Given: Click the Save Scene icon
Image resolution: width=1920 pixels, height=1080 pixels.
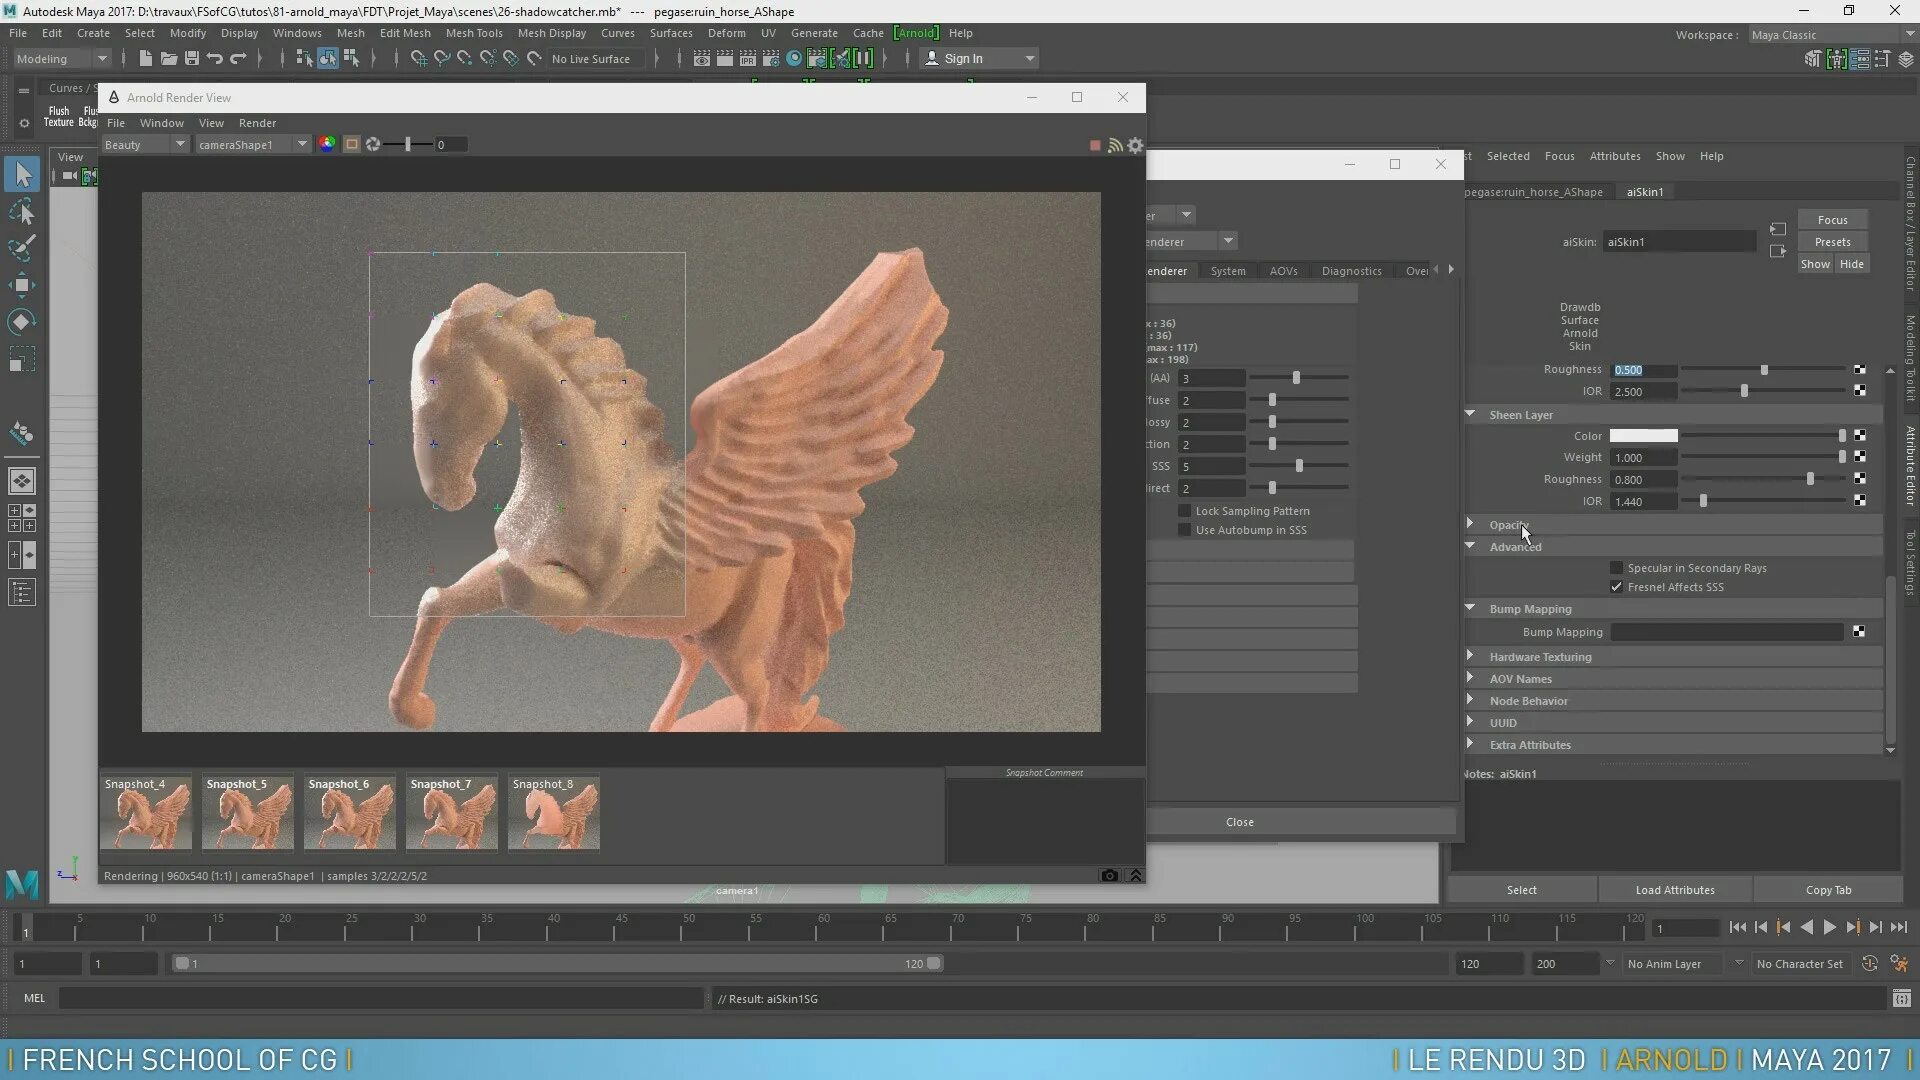Looking at the screenshot, I should click(192, 58).
